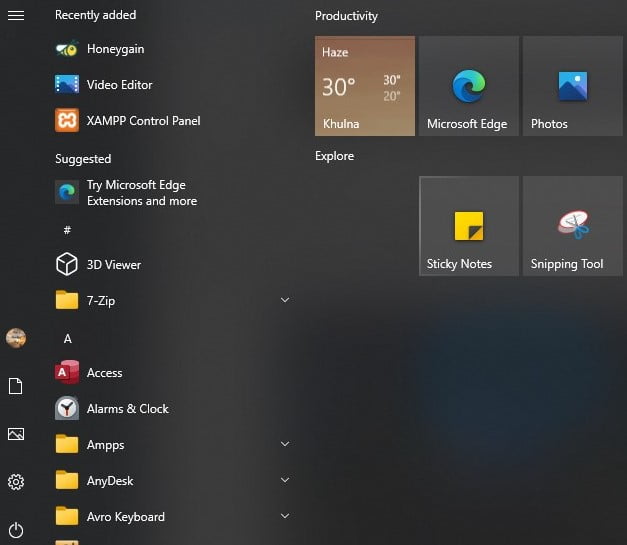Open Settings gear icon
Image resolution: width=627 pixels, height=545 pixels.
click(x=16, y=482)
